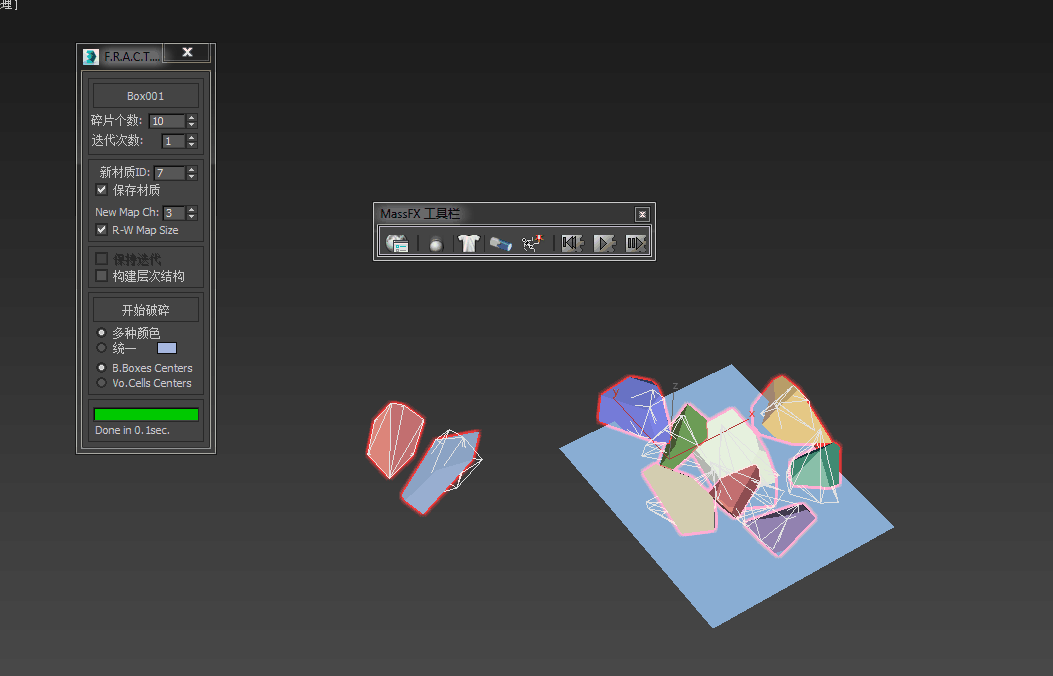Open the uniform color swatch

[x=167, y=348]
